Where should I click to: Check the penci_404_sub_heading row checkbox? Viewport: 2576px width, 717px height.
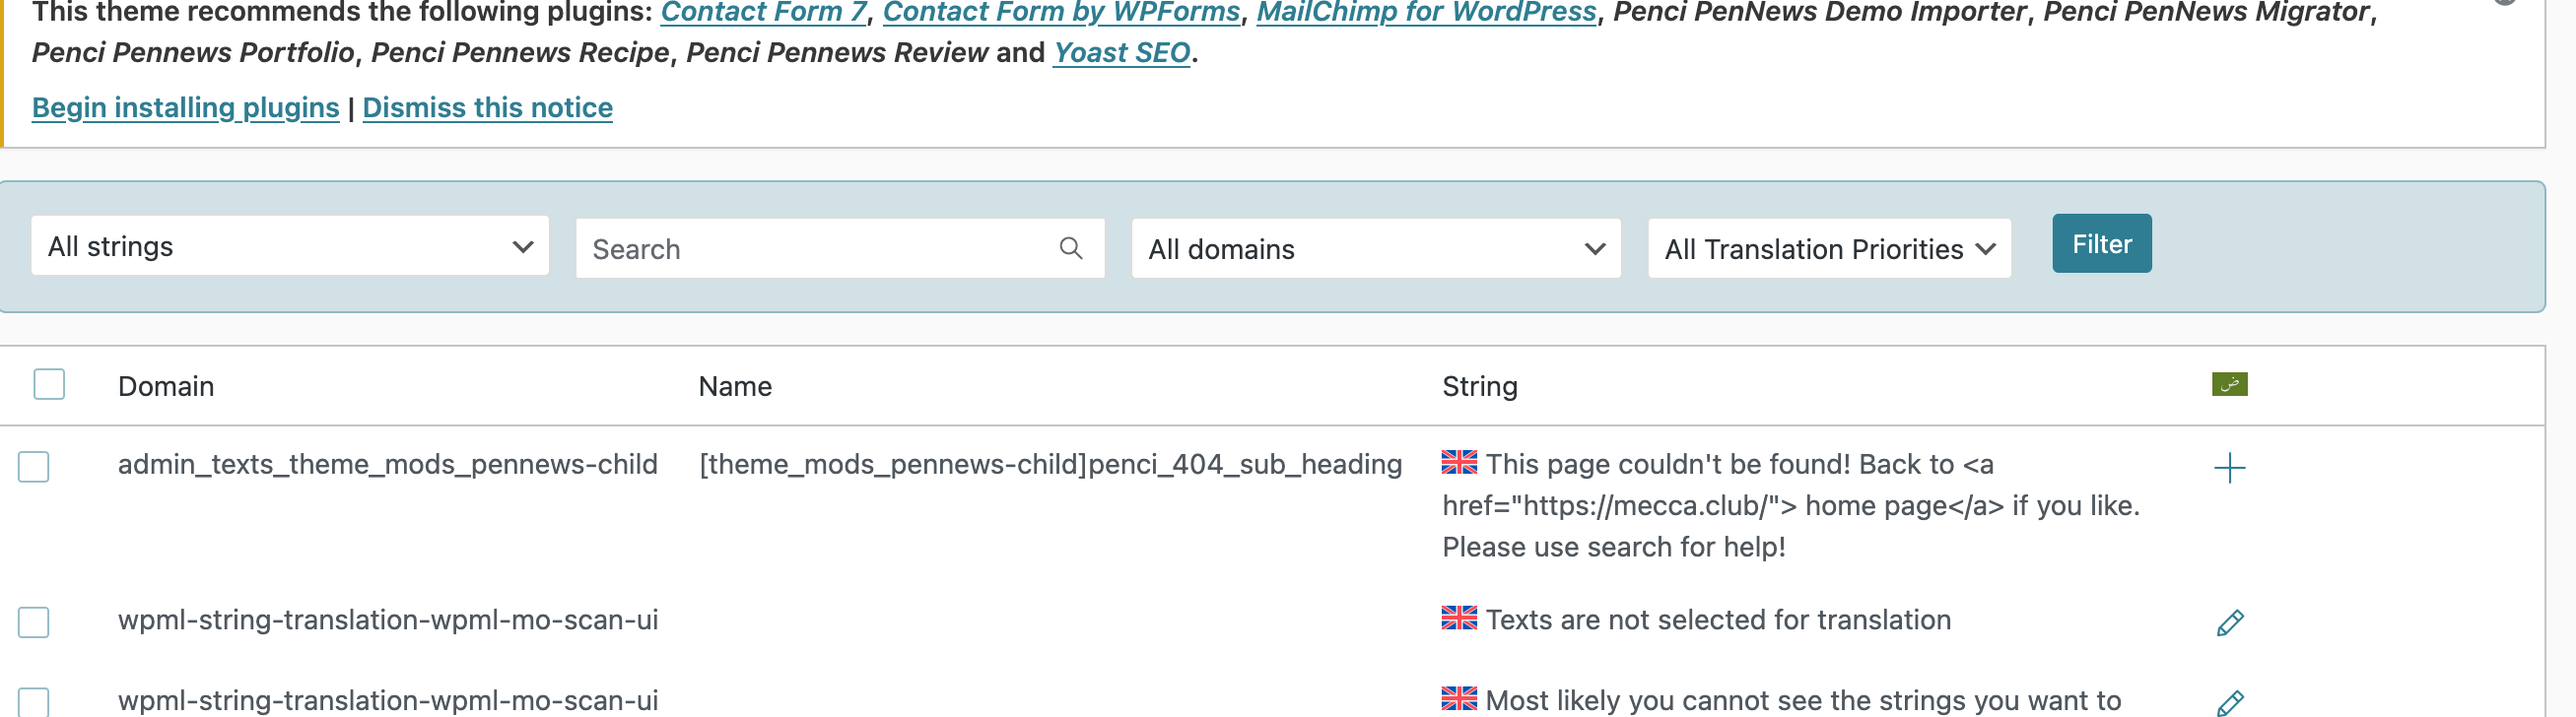34,466
